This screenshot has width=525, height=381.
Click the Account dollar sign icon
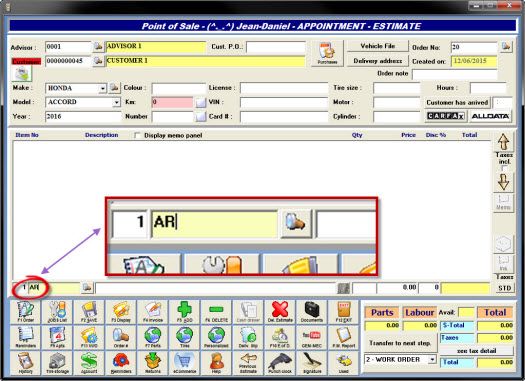tap(89, 363)
